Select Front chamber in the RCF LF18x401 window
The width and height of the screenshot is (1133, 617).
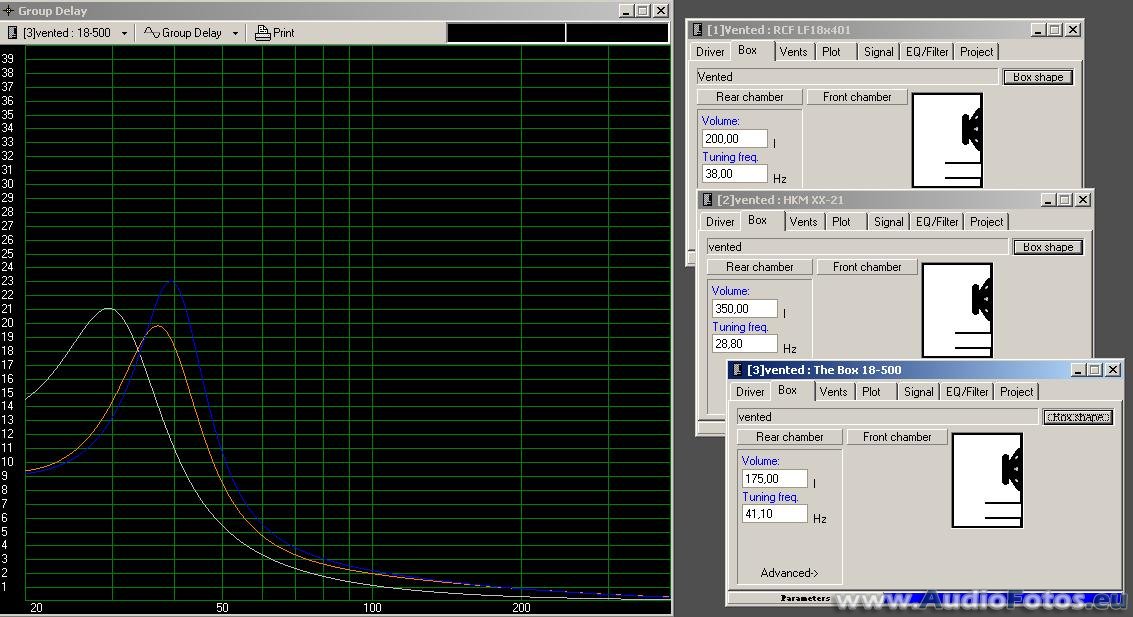856,97
